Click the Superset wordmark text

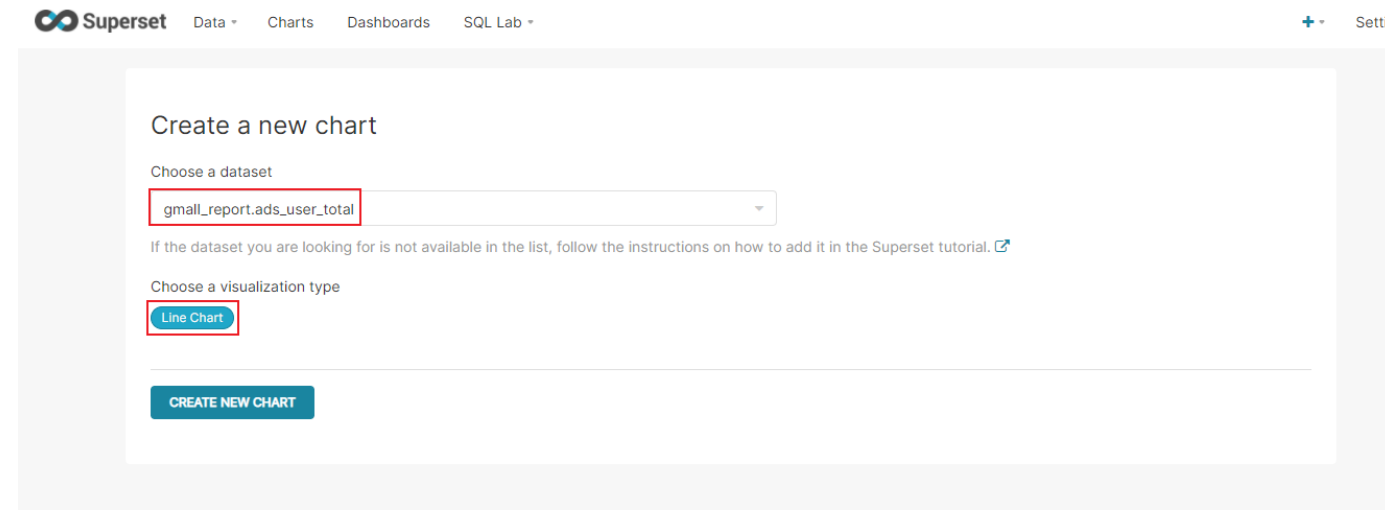(124, 22)
